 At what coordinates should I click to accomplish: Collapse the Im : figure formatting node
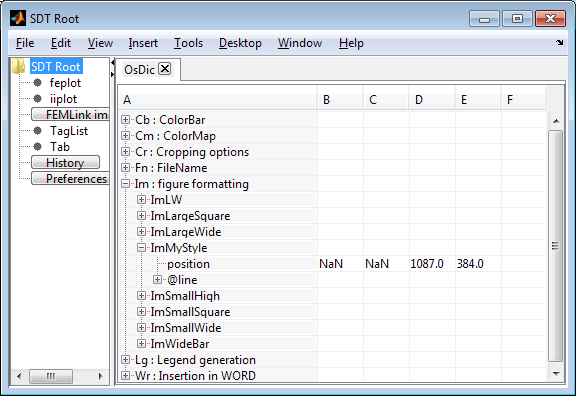tap(125, 183)
